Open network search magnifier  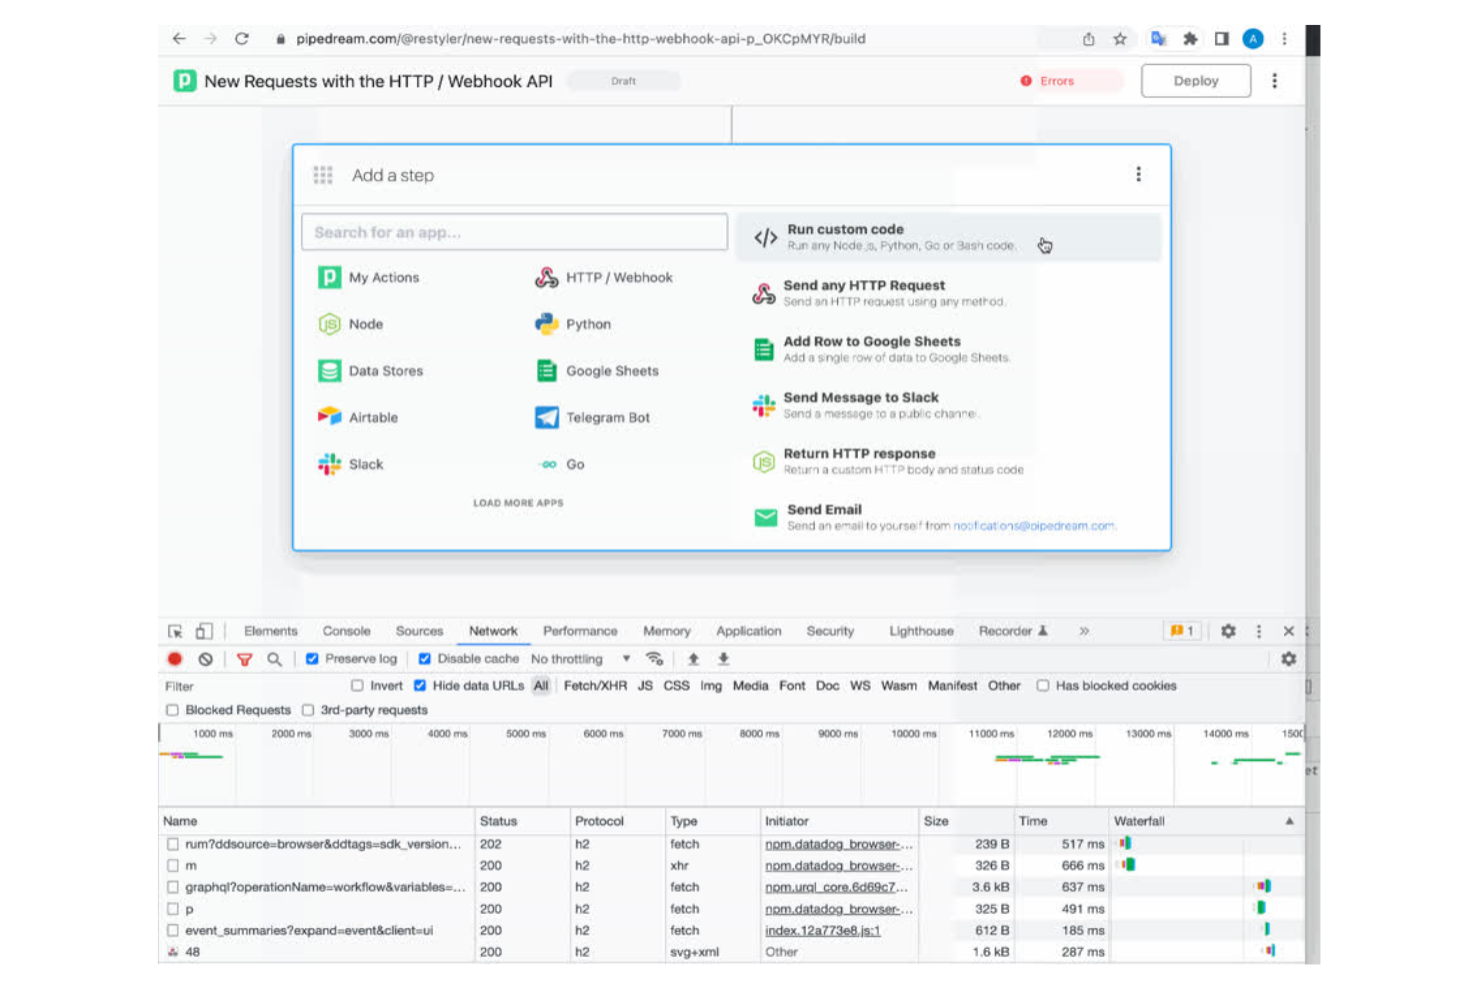274,659
